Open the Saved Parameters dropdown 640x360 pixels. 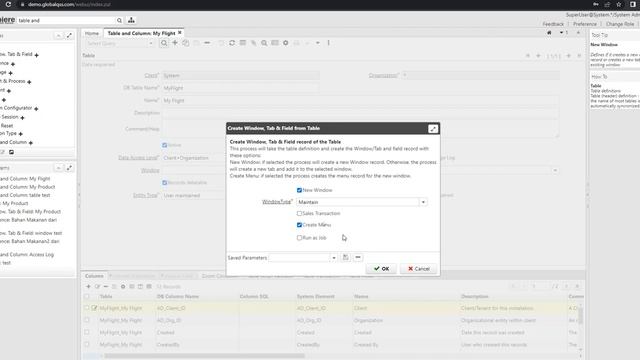pyautogui.click(x=334, y=258)
